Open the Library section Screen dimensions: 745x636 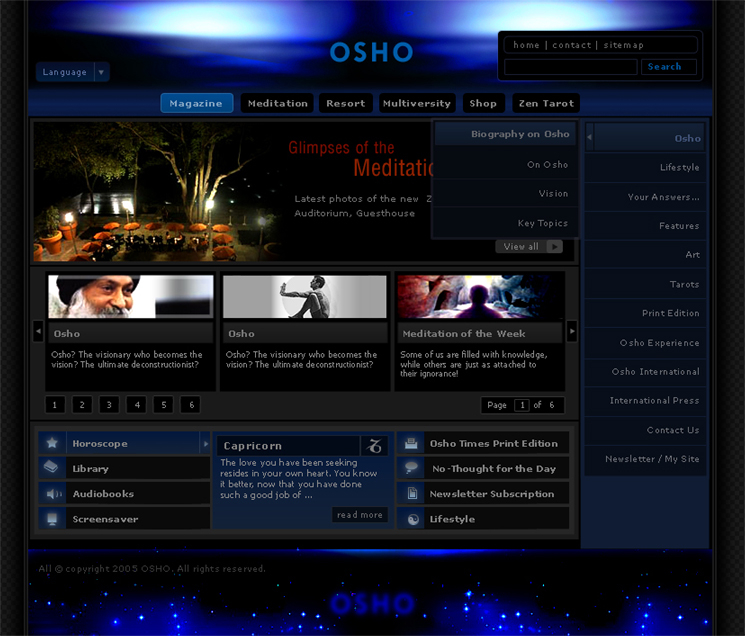[x=124, y=468]
